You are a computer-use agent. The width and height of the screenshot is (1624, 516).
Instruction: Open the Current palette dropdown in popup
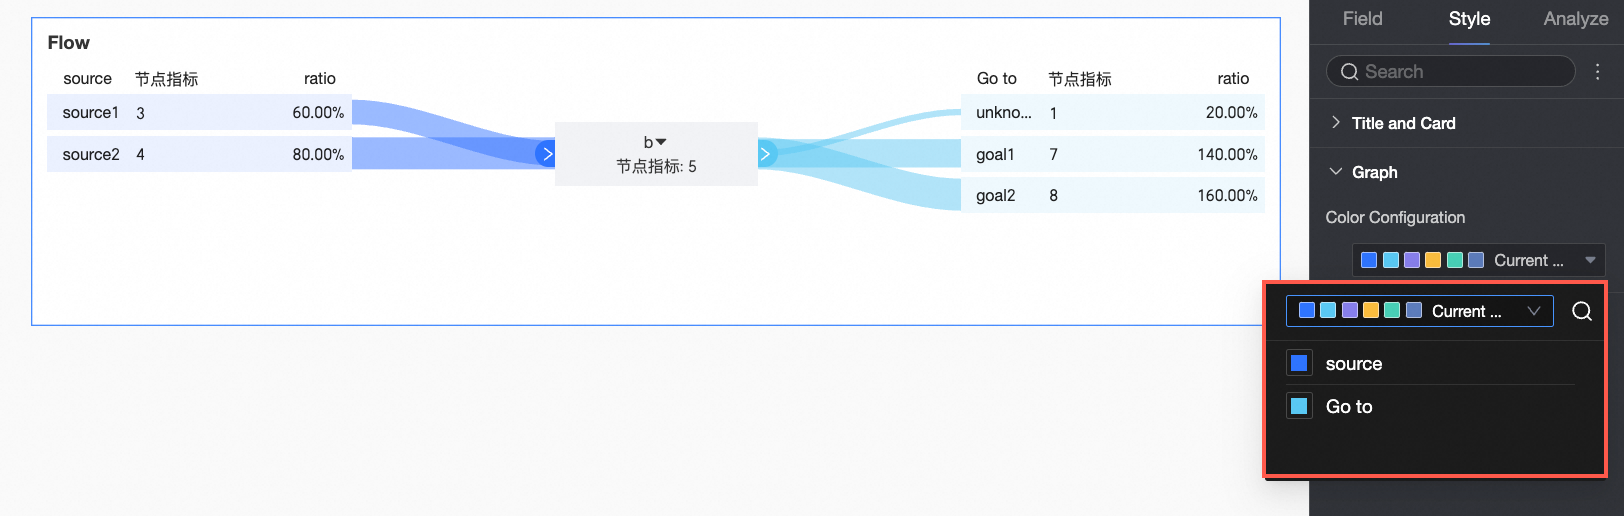(1419, 311)
